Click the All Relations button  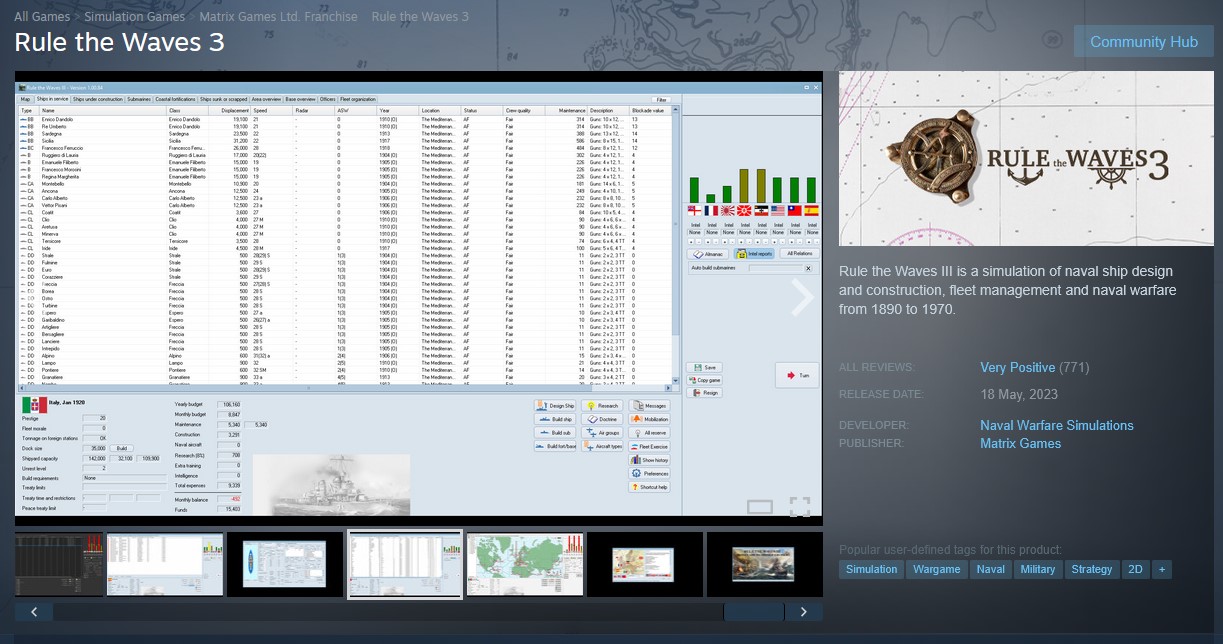[799, 254]
